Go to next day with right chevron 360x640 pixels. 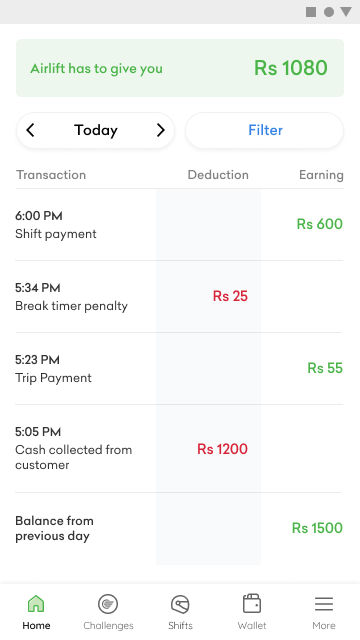click(x=161, y=130)
